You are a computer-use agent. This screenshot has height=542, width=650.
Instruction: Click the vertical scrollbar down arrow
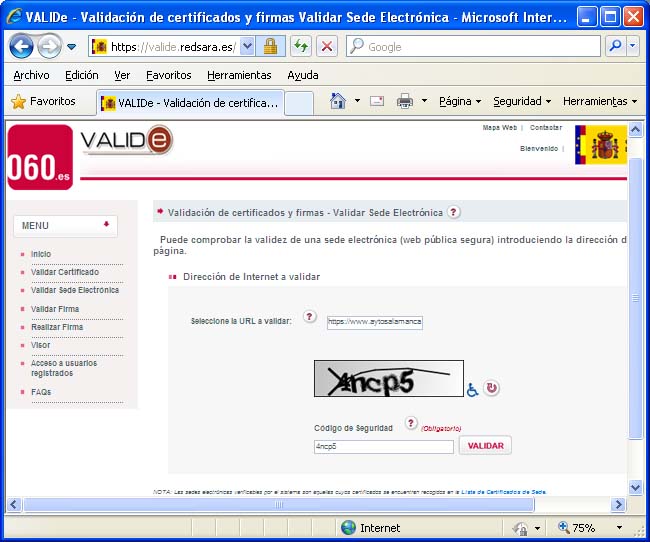coord(635,487)
